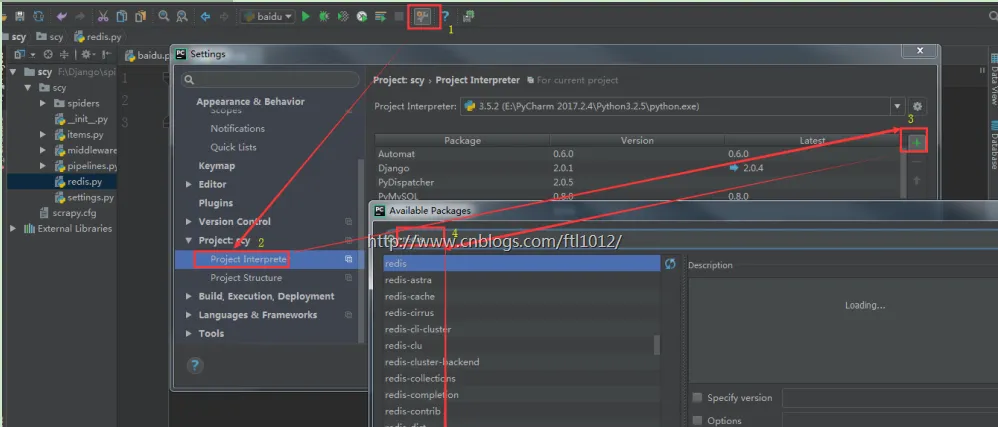Screen dimensions: 998x427
Task: Select Plugins in settings tree
Action: (216, 203)
